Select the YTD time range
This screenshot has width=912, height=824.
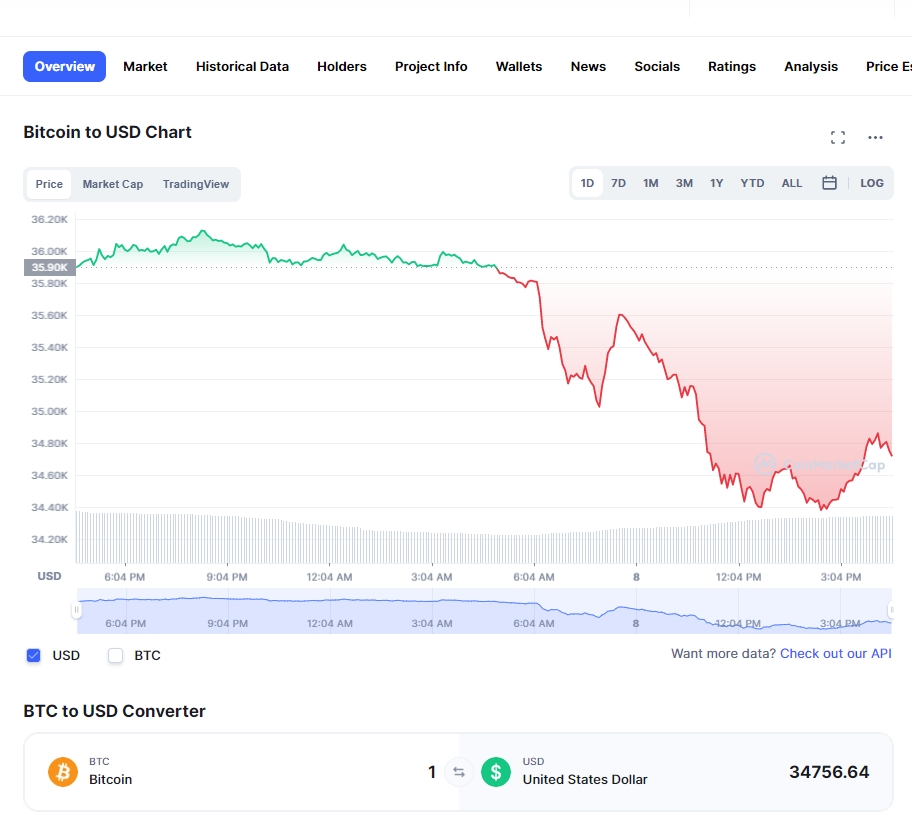pyautogui.click(x=752, y=183)
